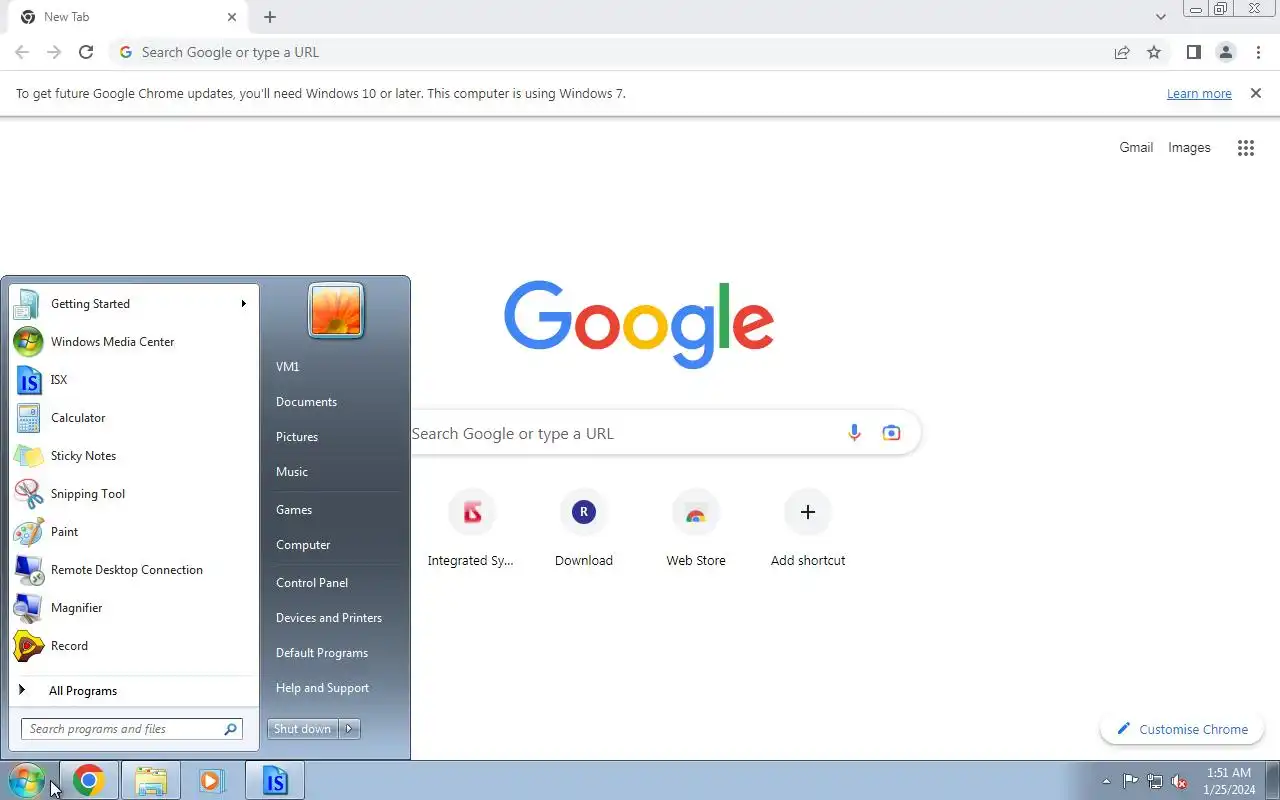
Task: Open the Download shortcut
Action: click(584, 530)
